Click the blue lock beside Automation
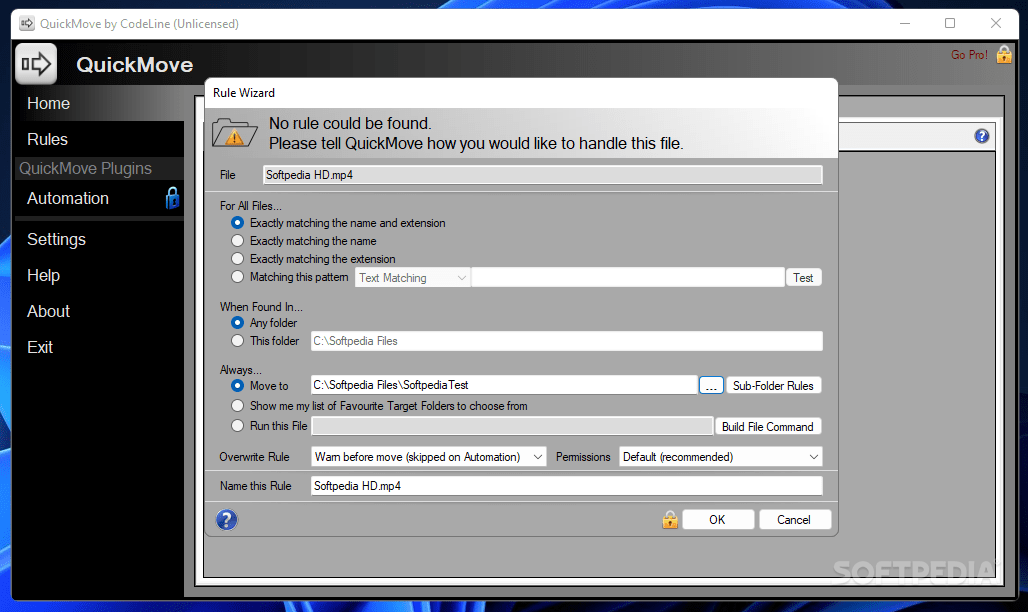1028x612 pixels. click(x=172, y=197)
